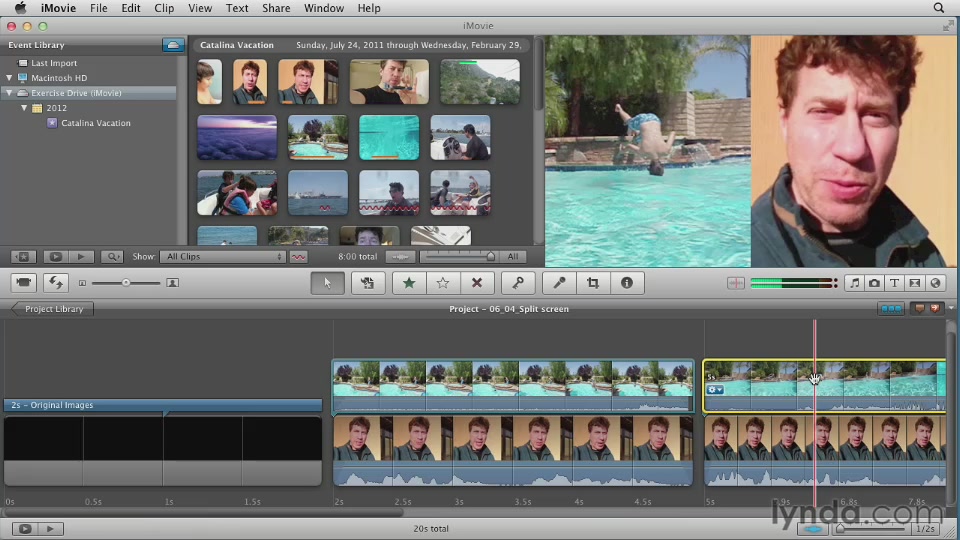The image size is (960, 540).
Task: Open the Share menu
Action: [x=276, y=8]
